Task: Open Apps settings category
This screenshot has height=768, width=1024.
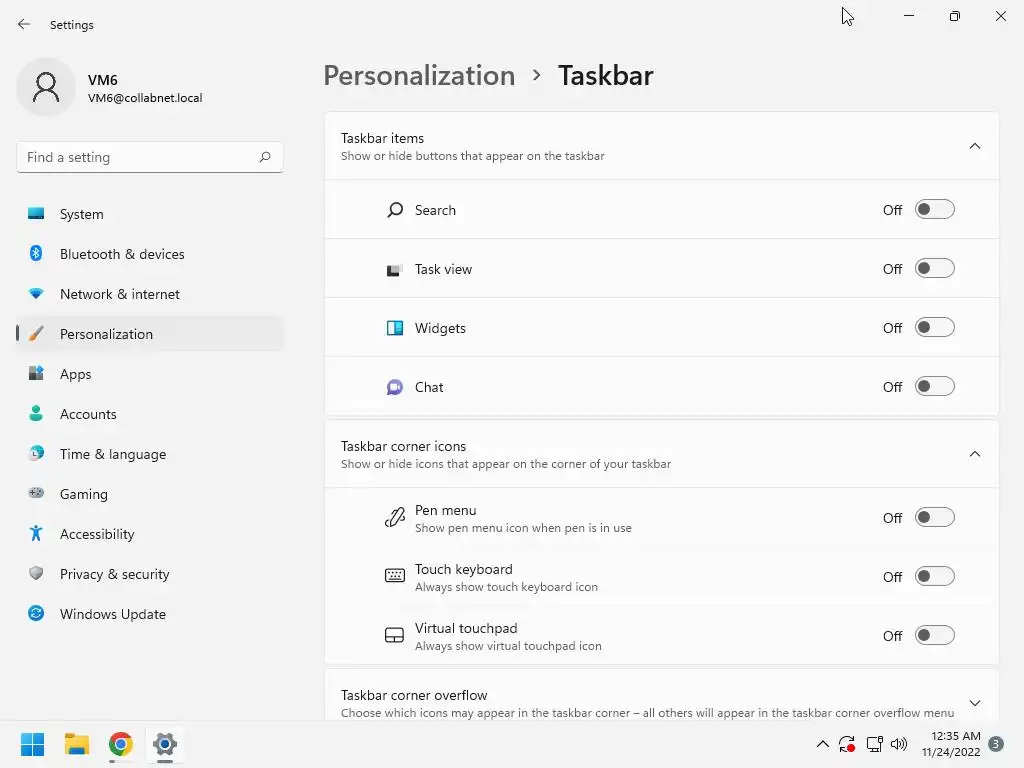Action: tap(150, 374)
